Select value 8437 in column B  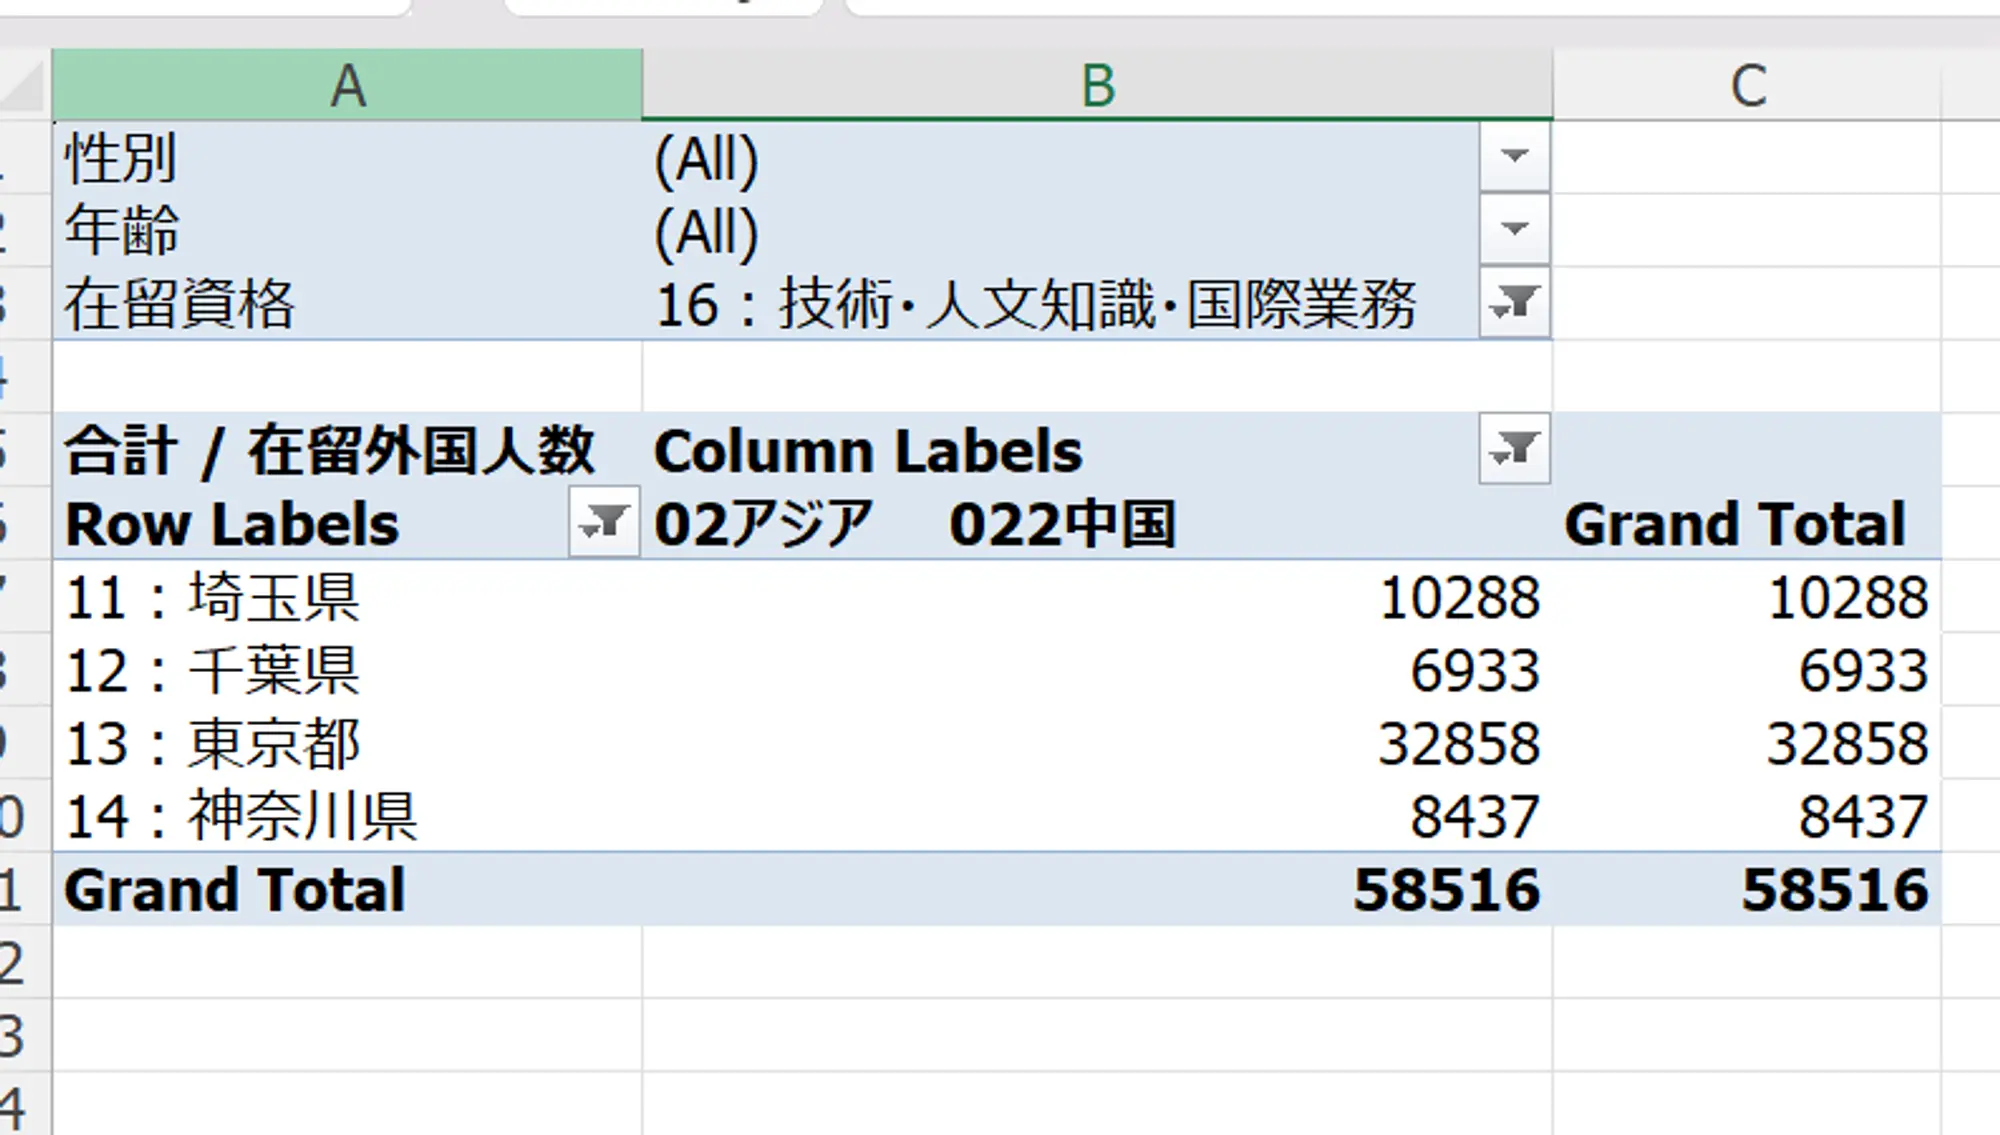(1097, 816)
